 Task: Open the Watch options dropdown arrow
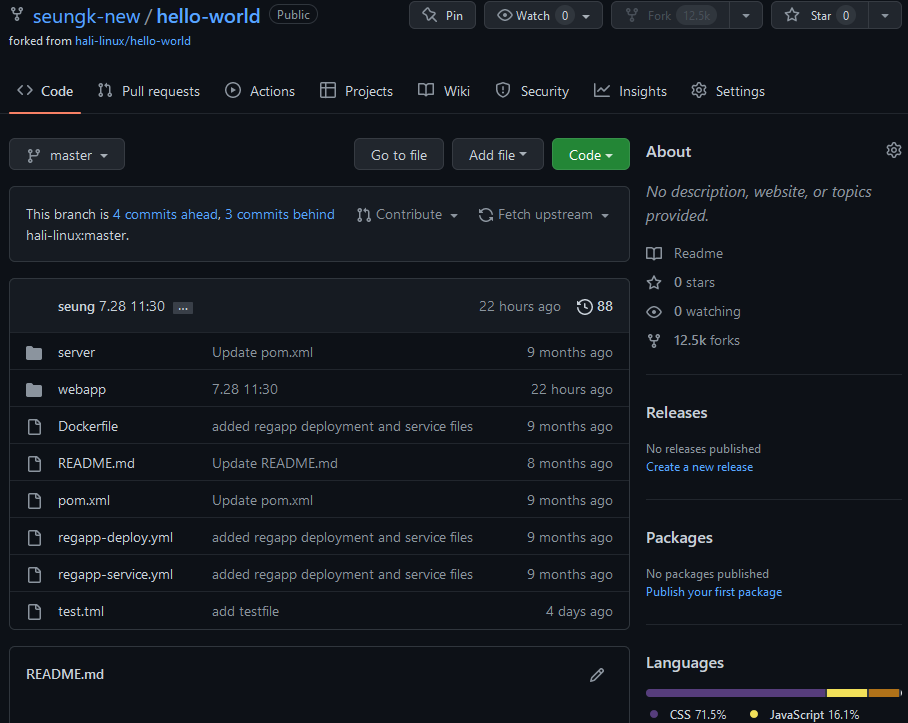587,16
